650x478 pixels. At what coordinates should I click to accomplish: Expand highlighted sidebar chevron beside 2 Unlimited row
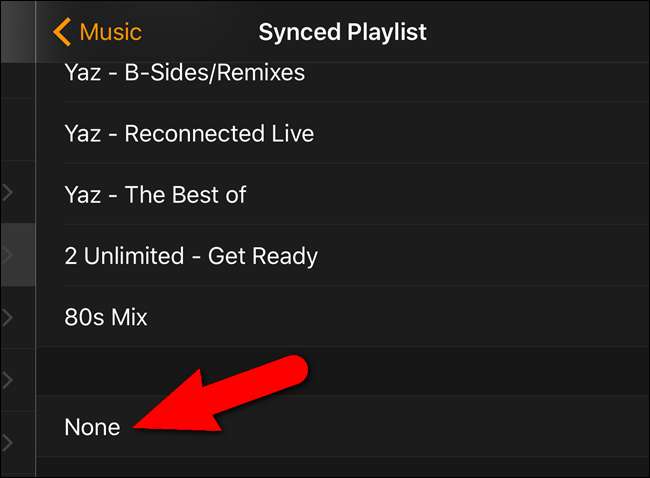7,255
